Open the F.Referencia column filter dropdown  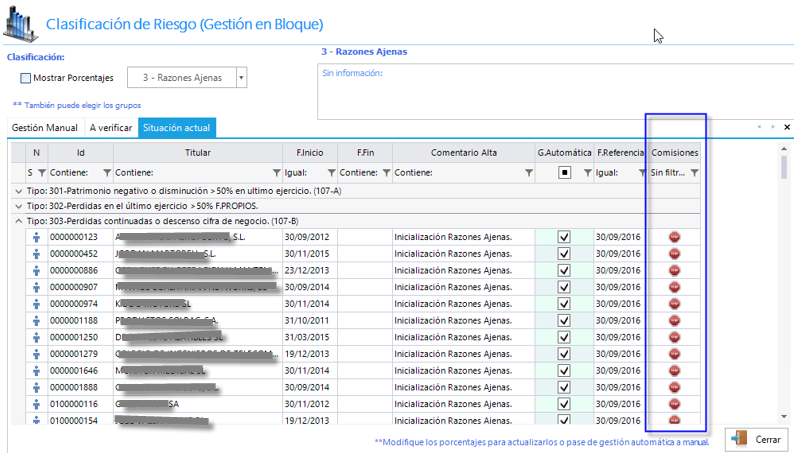point(642,173)
